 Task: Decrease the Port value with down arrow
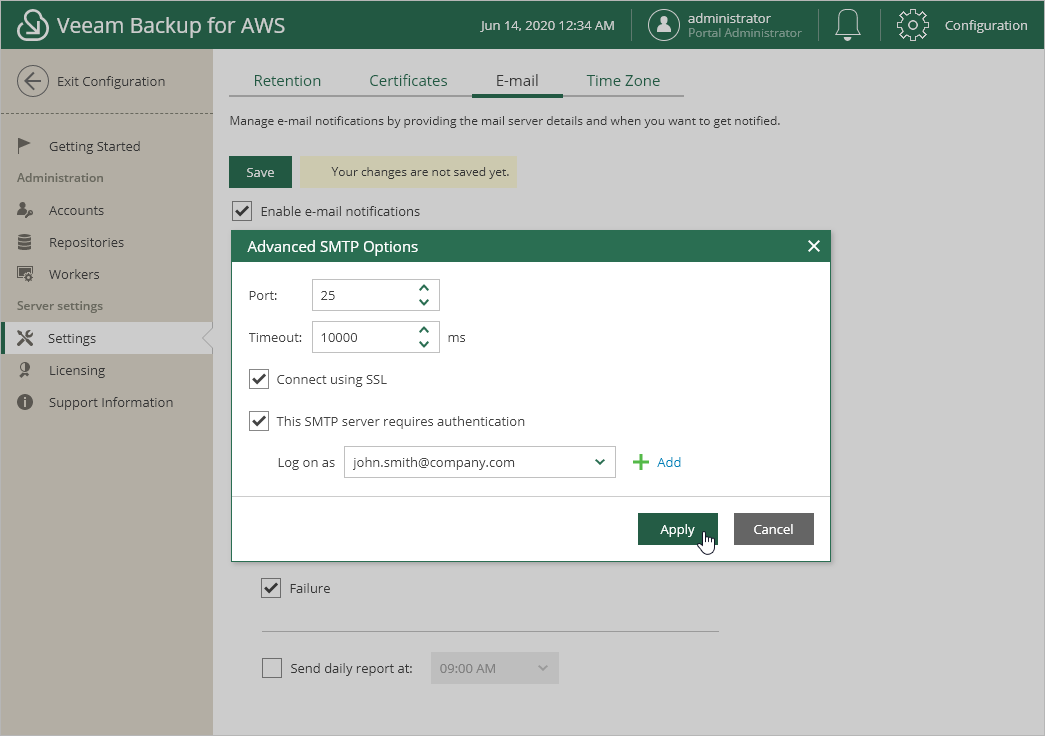424,302
